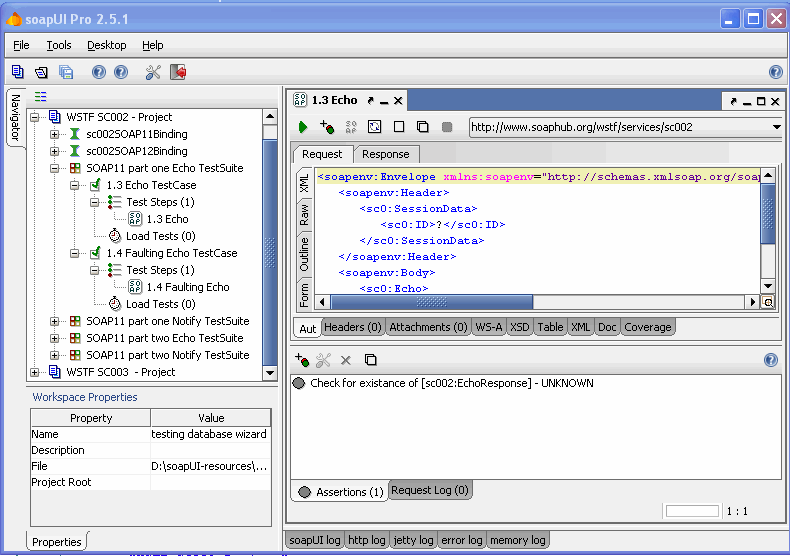This screenshot has height=556, width=790.
Task: Switch to Raw editor view tab
Action: [304, 215]
